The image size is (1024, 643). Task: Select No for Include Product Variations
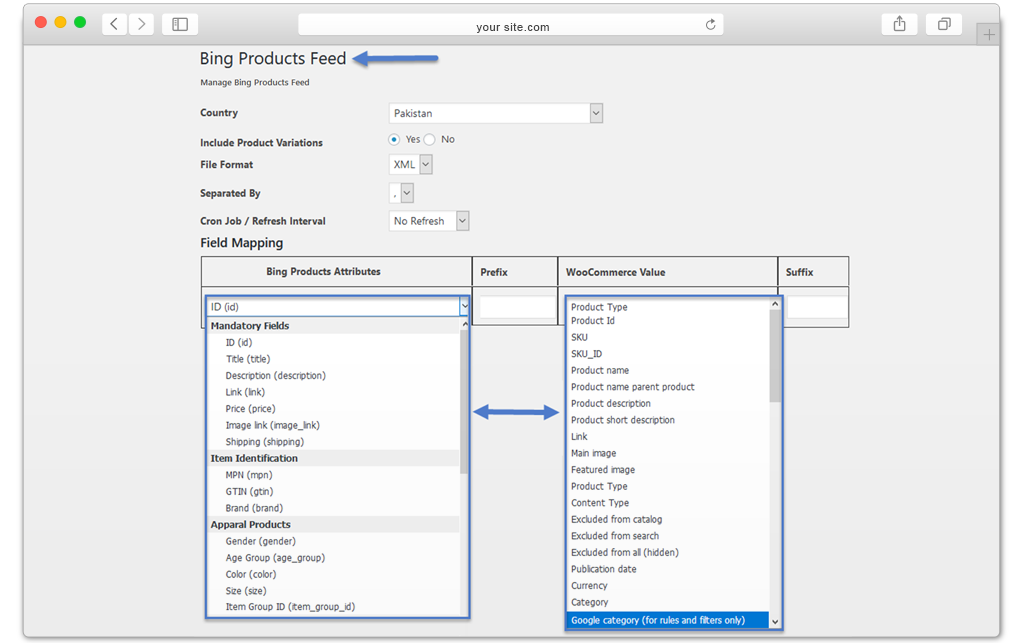click(x=429, y=139)
